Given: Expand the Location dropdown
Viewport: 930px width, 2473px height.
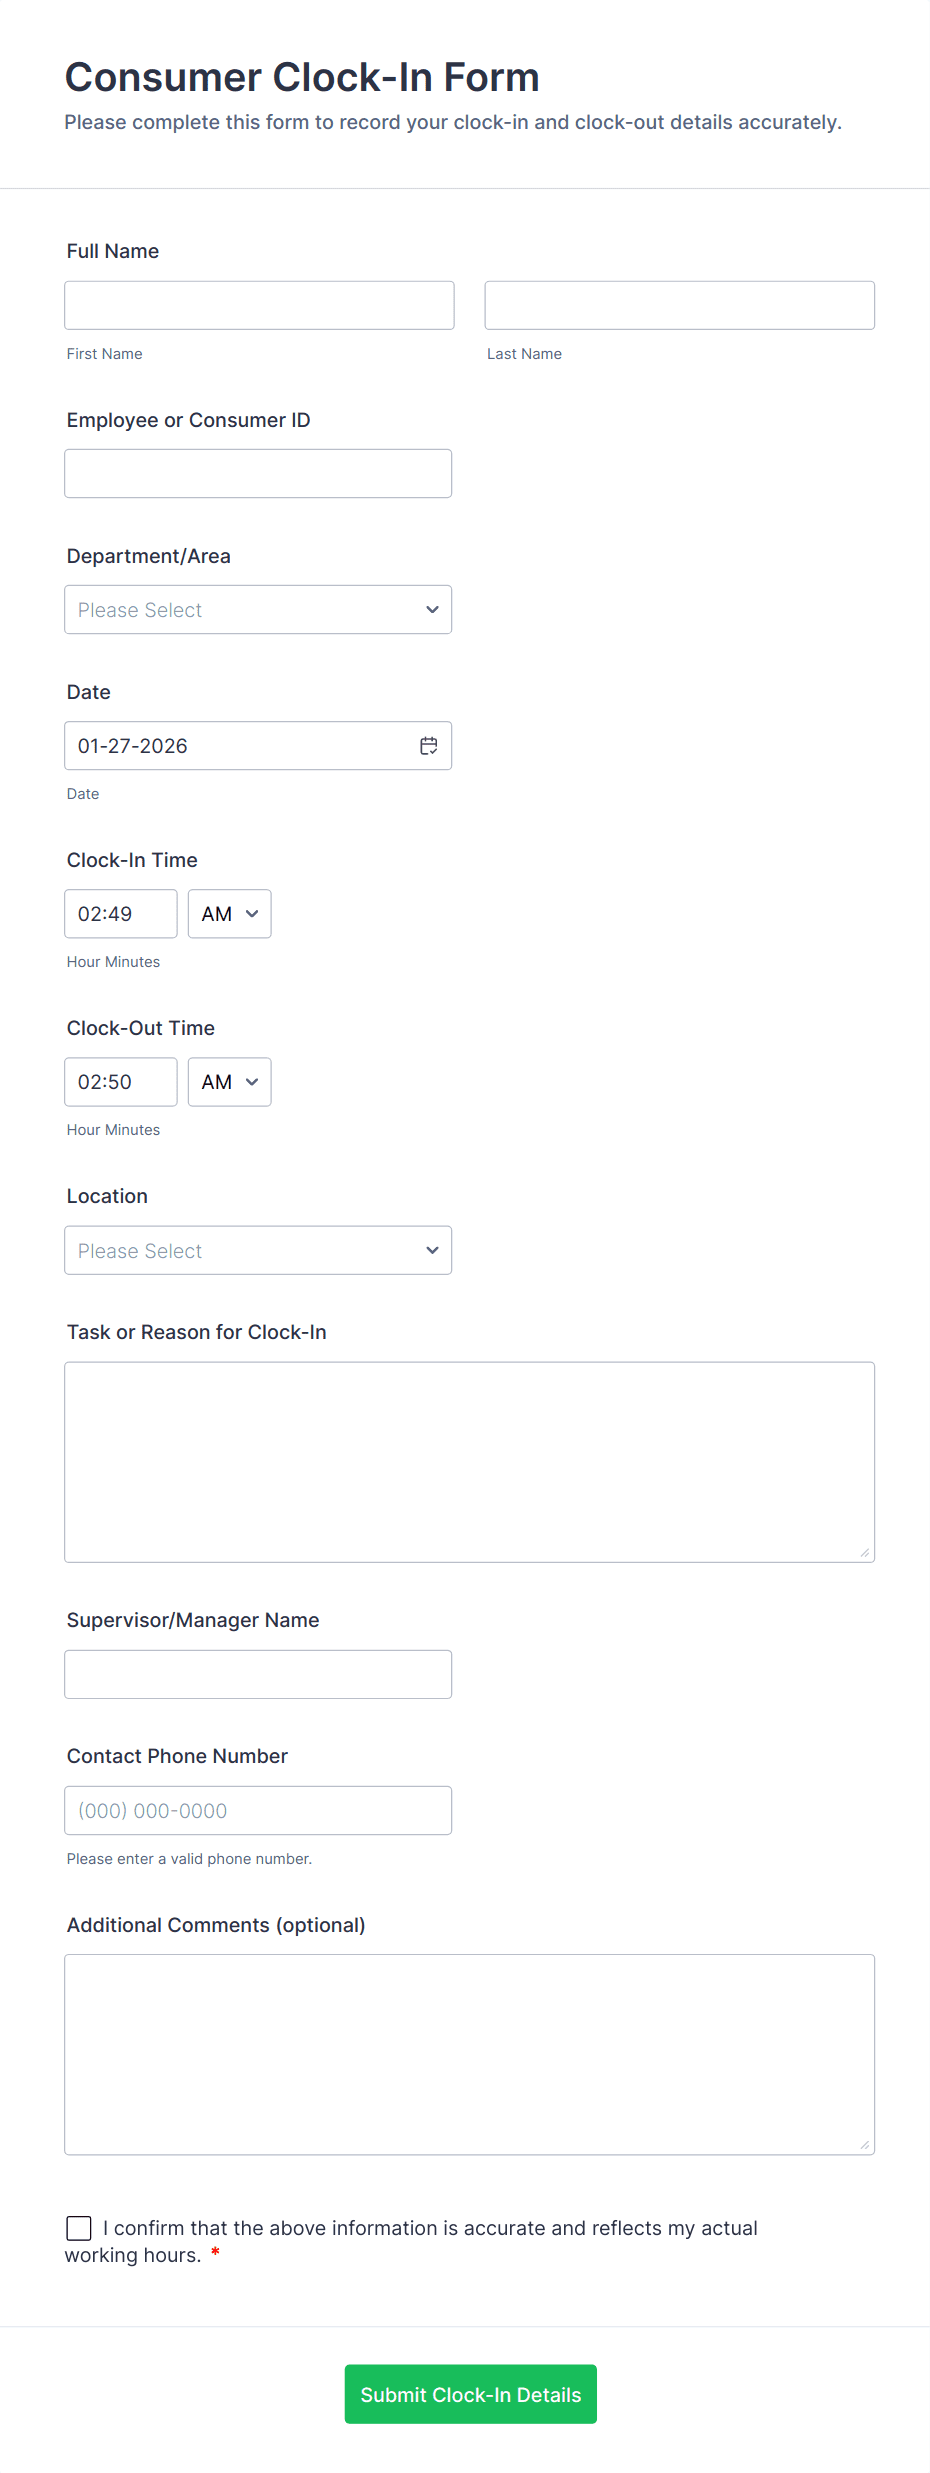Looking at the screenshot, I should coord(258,1251).
